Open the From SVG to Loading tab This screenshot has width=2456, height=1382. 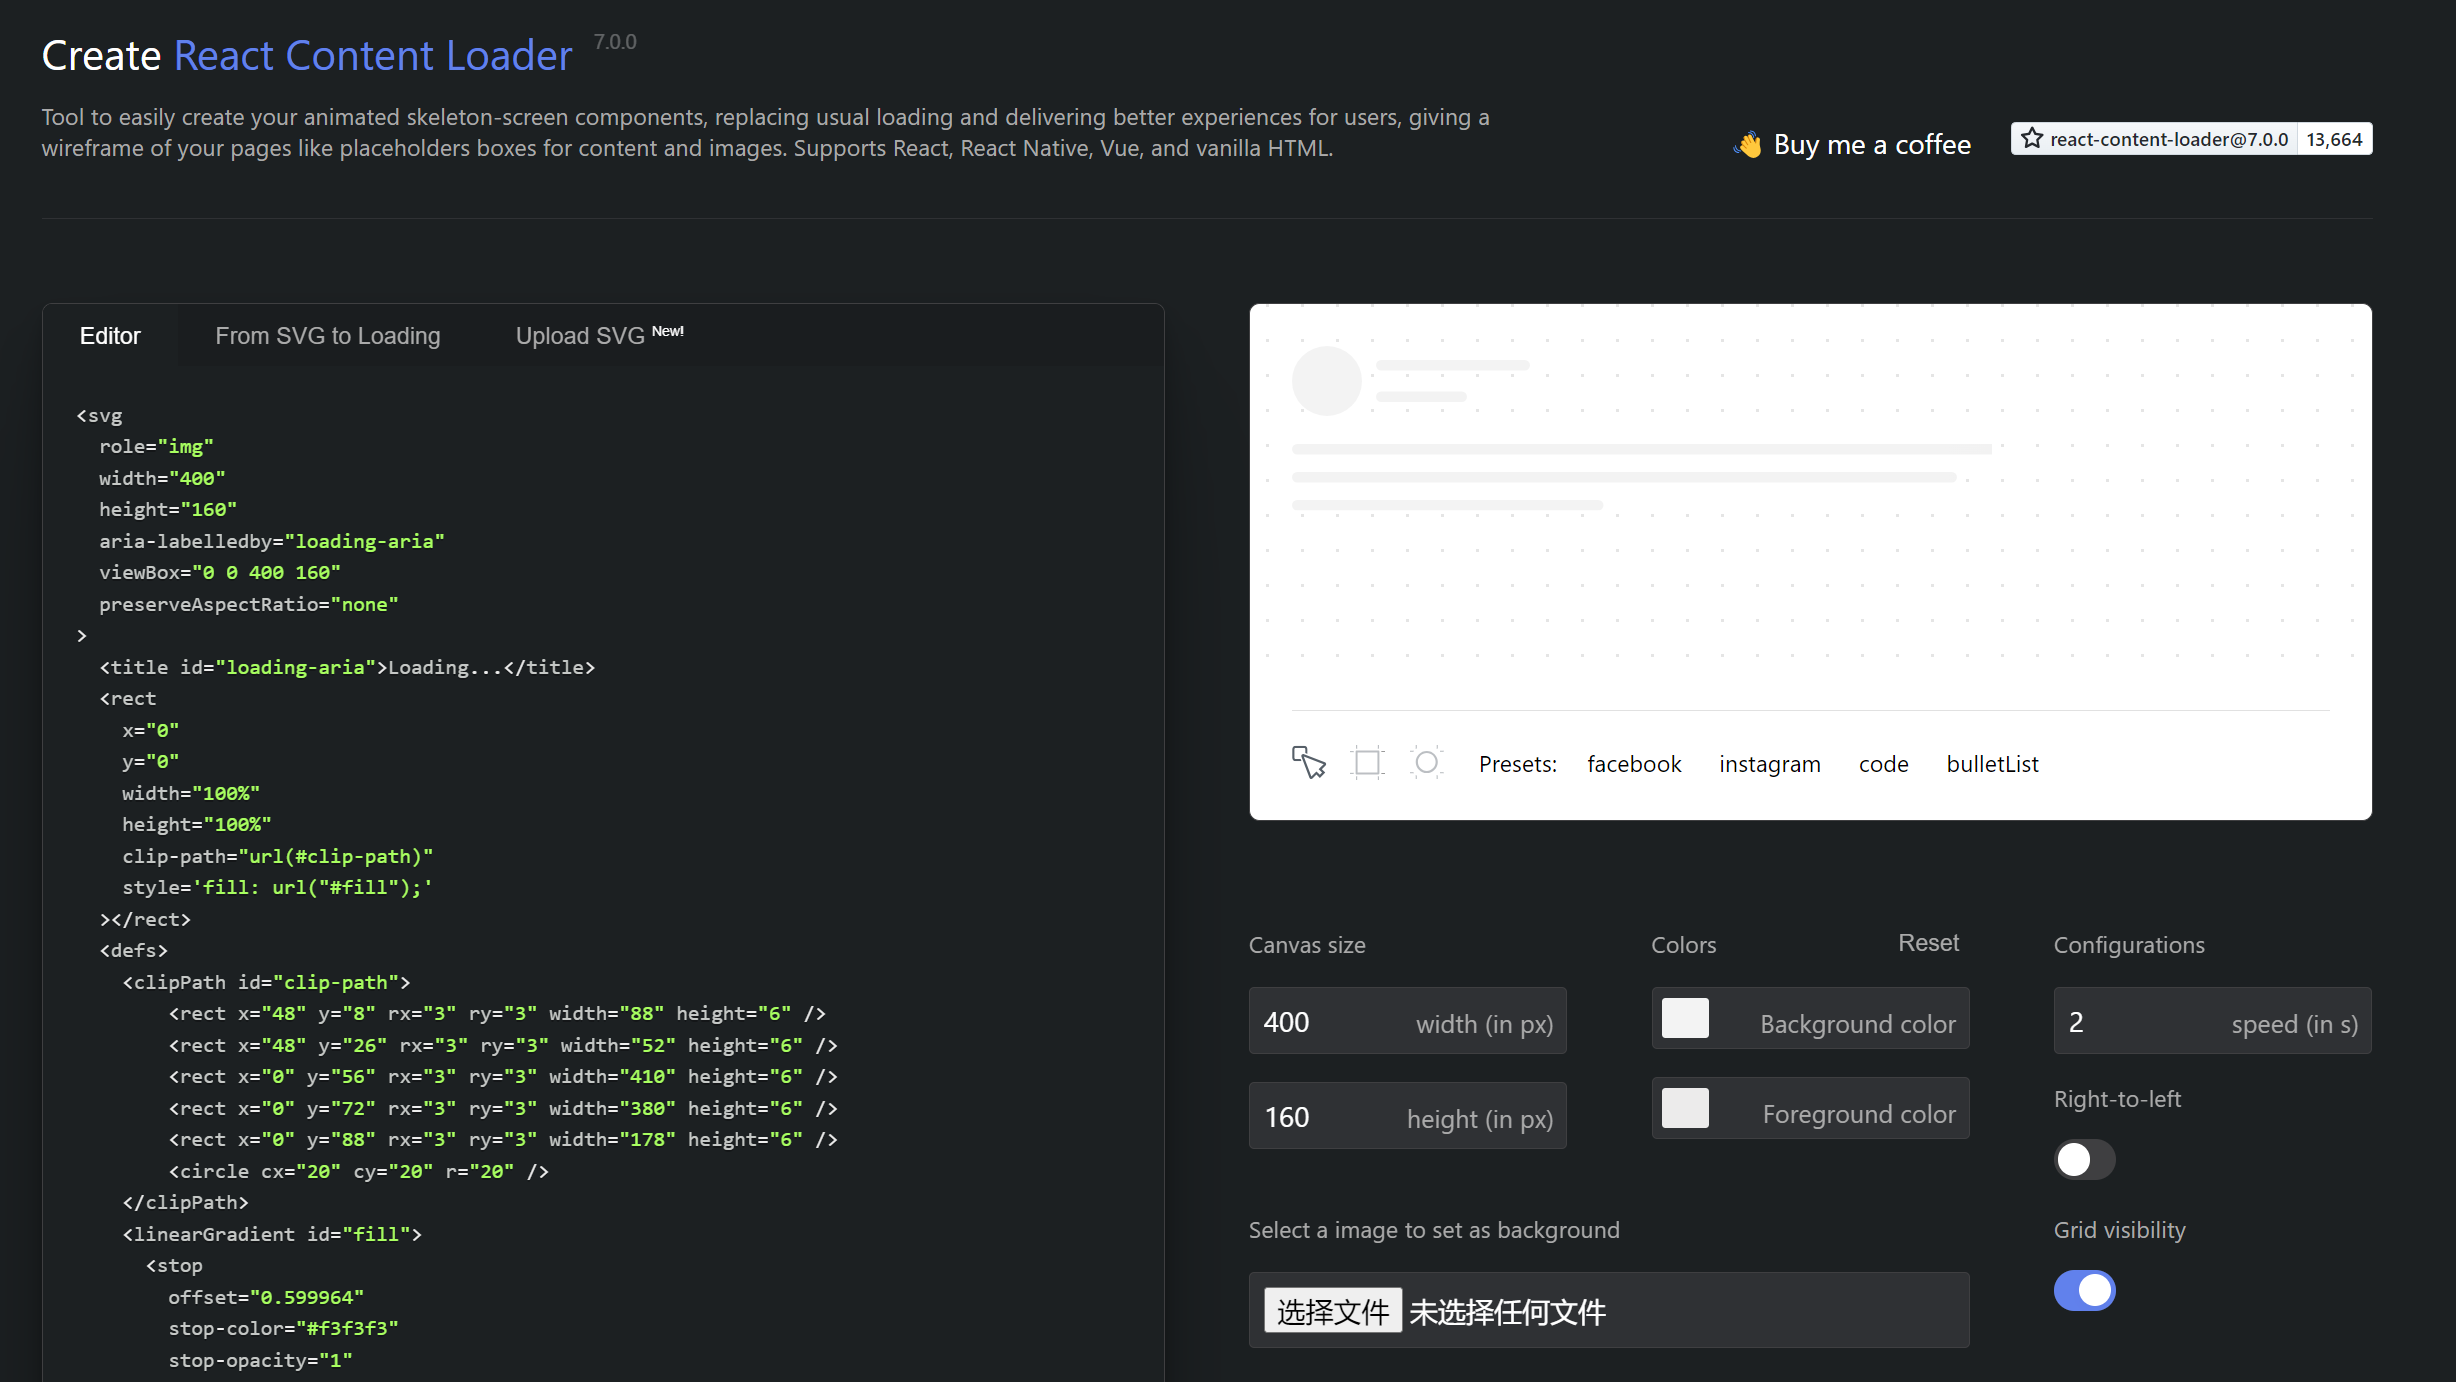(328, 336)
